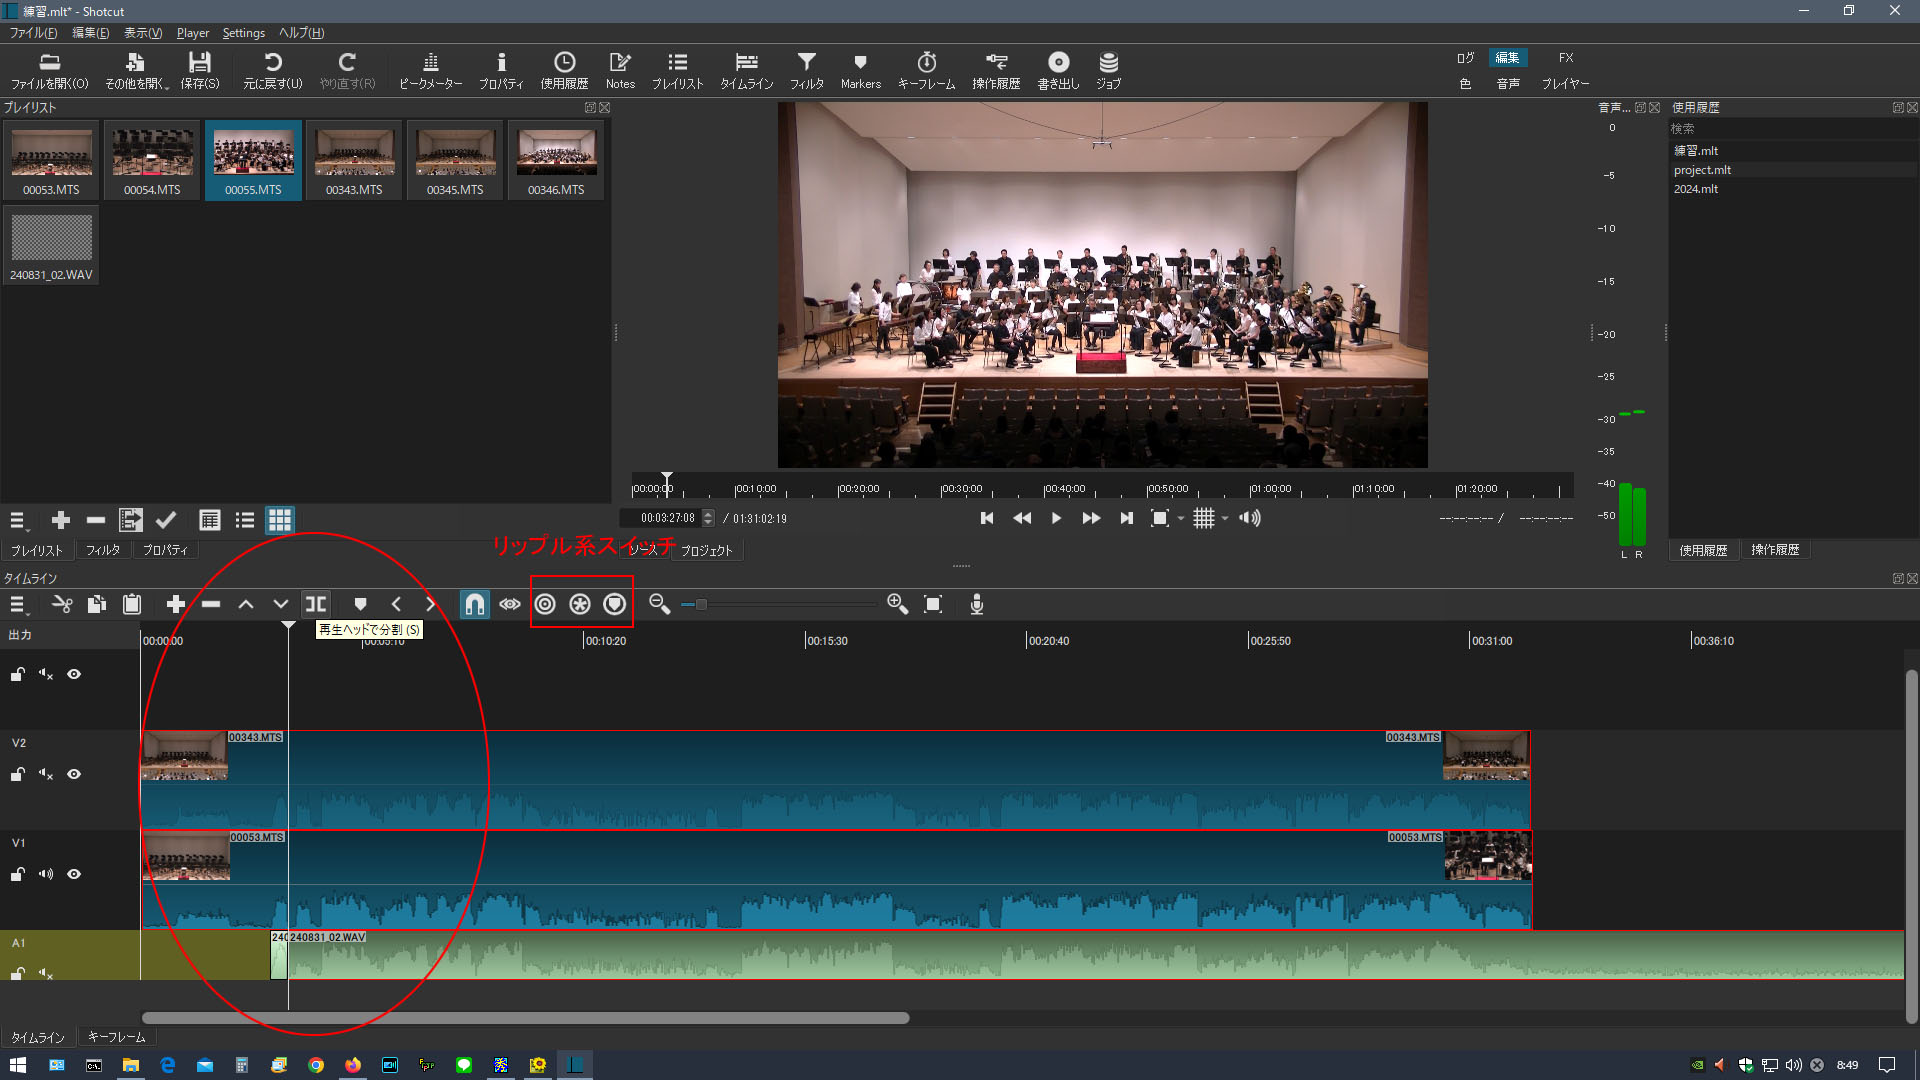Screen dimensions: 1920x1080
Task: Go to previous marker in timeline
Action: 396,604
